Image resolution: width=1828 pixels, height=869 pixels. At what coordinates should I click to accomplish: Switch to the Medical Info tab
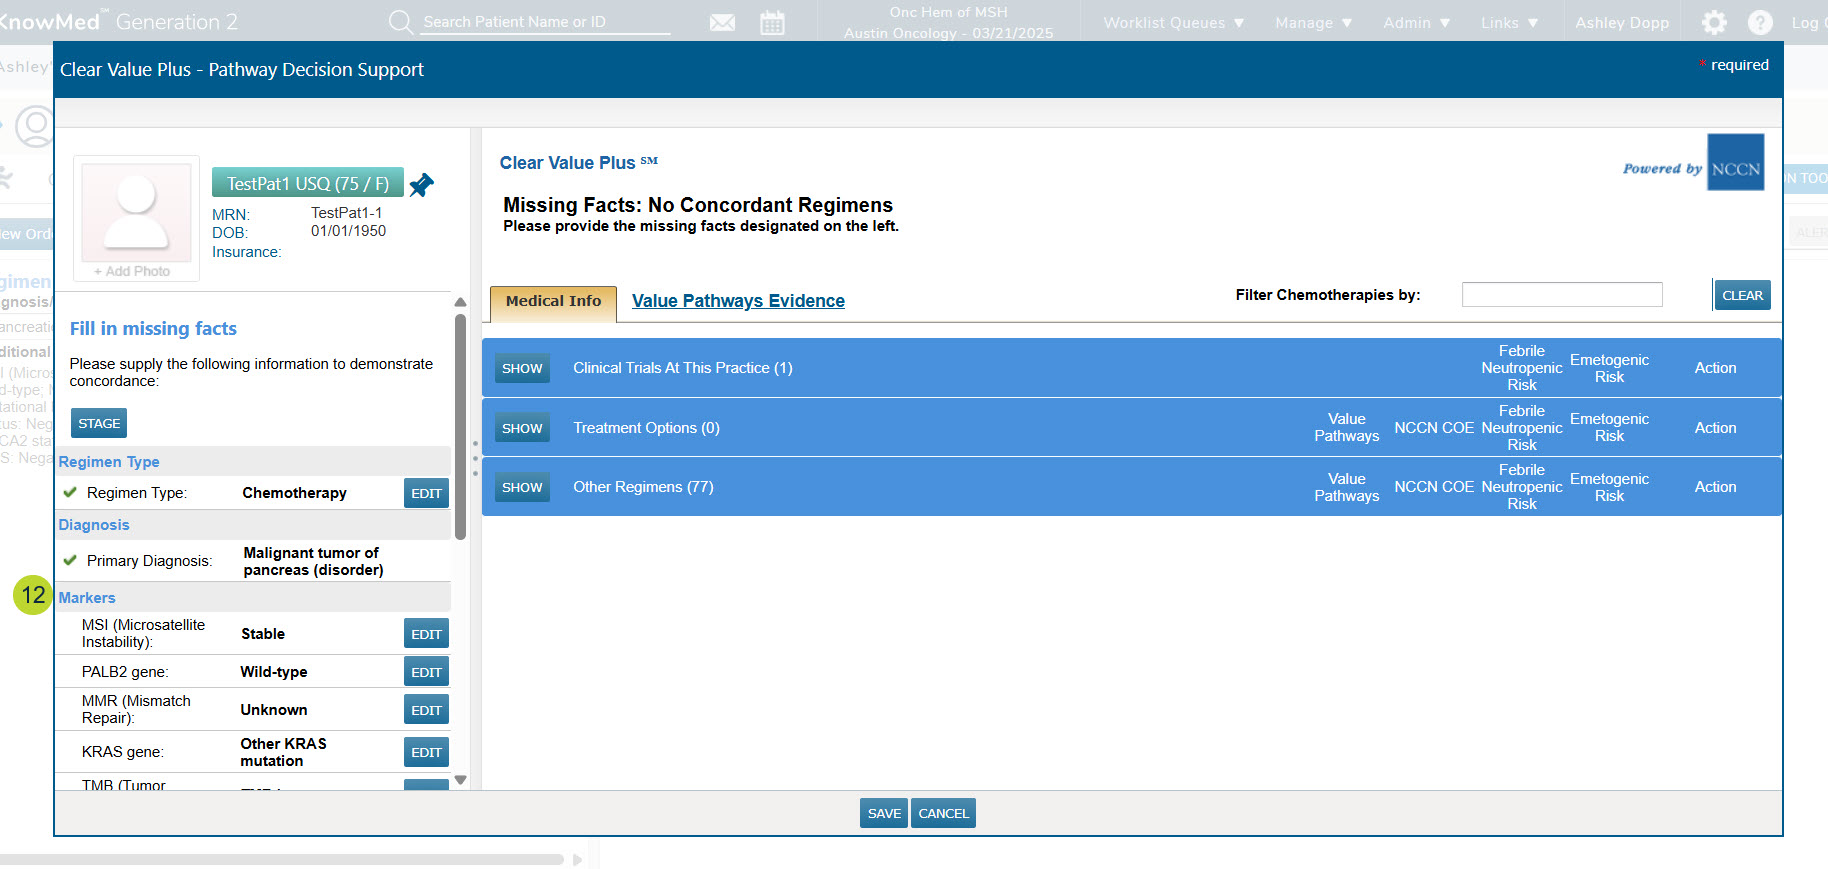pyautogui.click(x=553, y=302)
